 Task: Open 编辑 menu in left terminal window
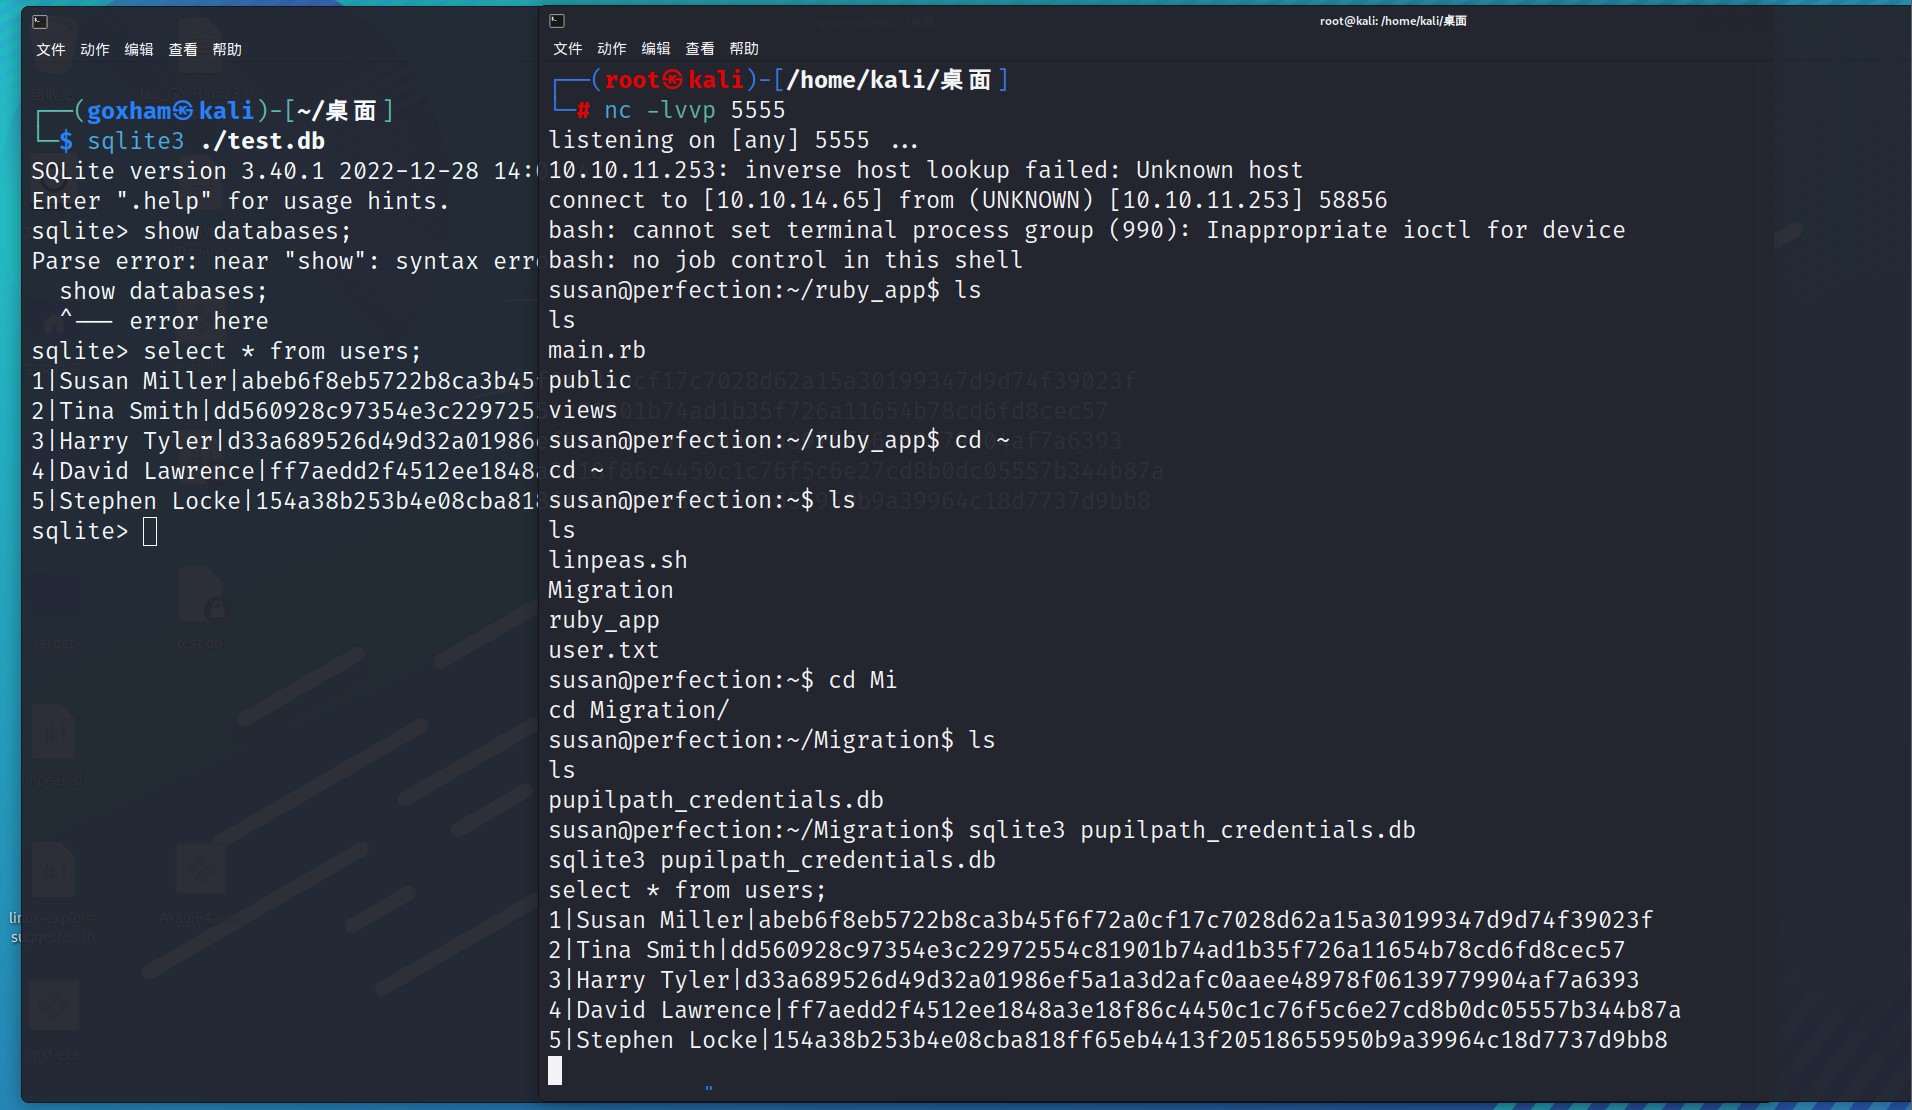pyautogui.click(x=139, y=50)
